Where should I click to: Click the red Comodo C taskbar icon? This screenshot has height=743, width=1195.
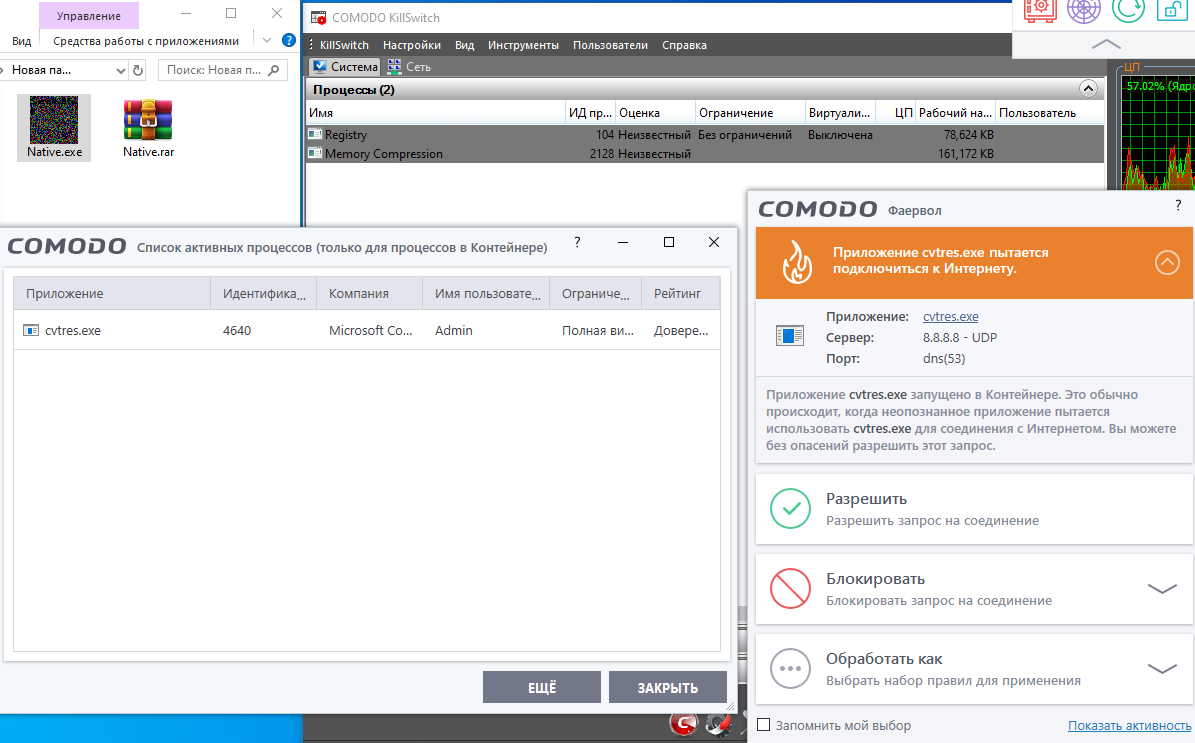(684, 724)
